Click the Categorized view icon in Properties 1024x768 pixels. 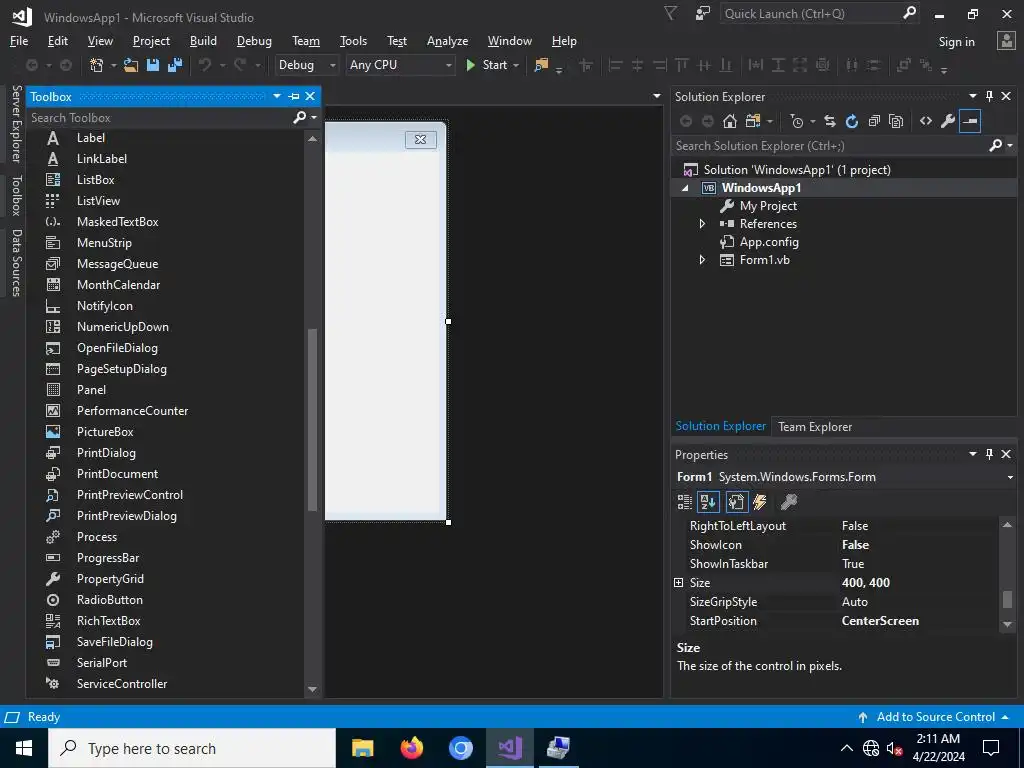coord(684,502)
